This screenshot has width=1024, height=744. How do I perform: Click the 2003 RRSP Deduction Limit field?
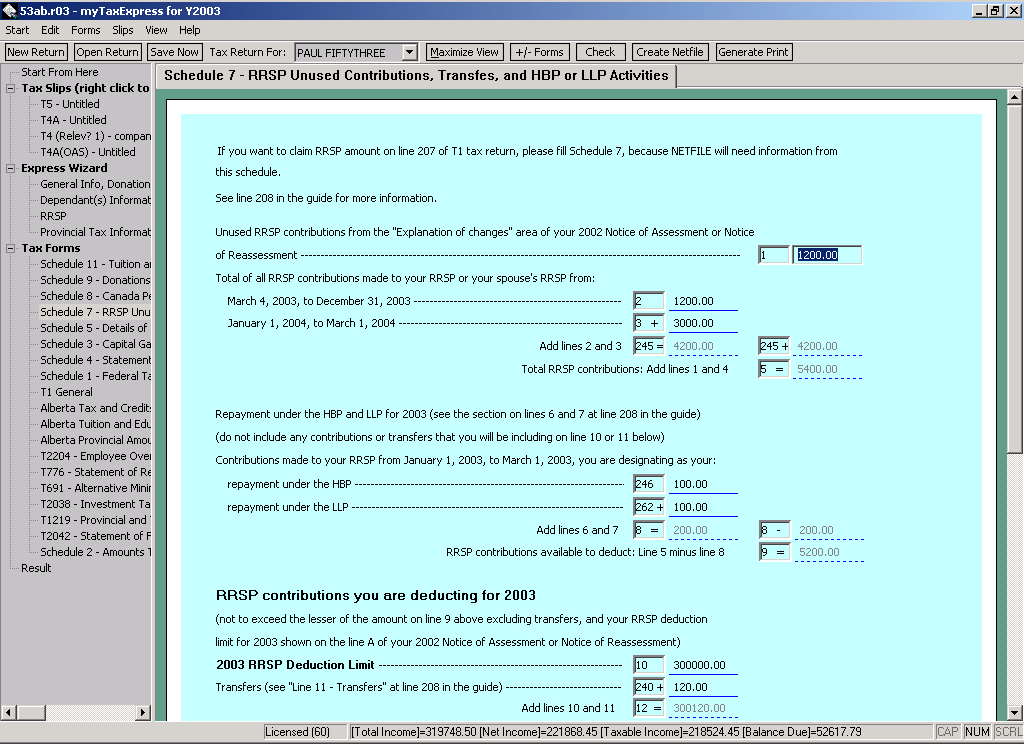(x=702, y=665)
